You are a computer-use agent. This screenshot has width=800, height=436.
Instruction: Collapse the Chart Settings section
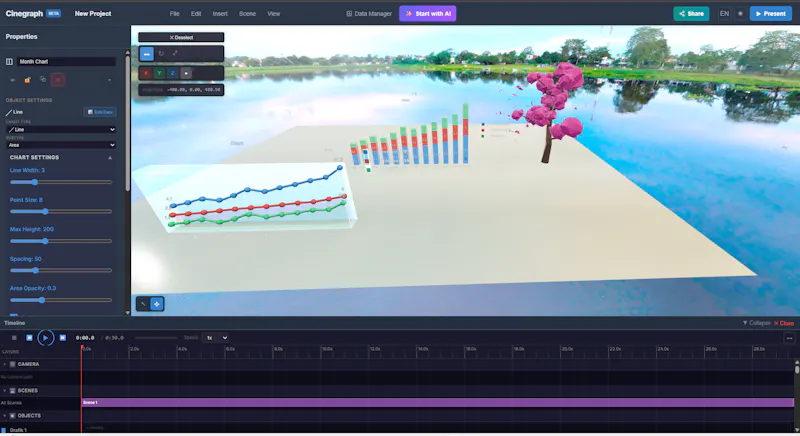pyautogui.click(x=110, y=158)
